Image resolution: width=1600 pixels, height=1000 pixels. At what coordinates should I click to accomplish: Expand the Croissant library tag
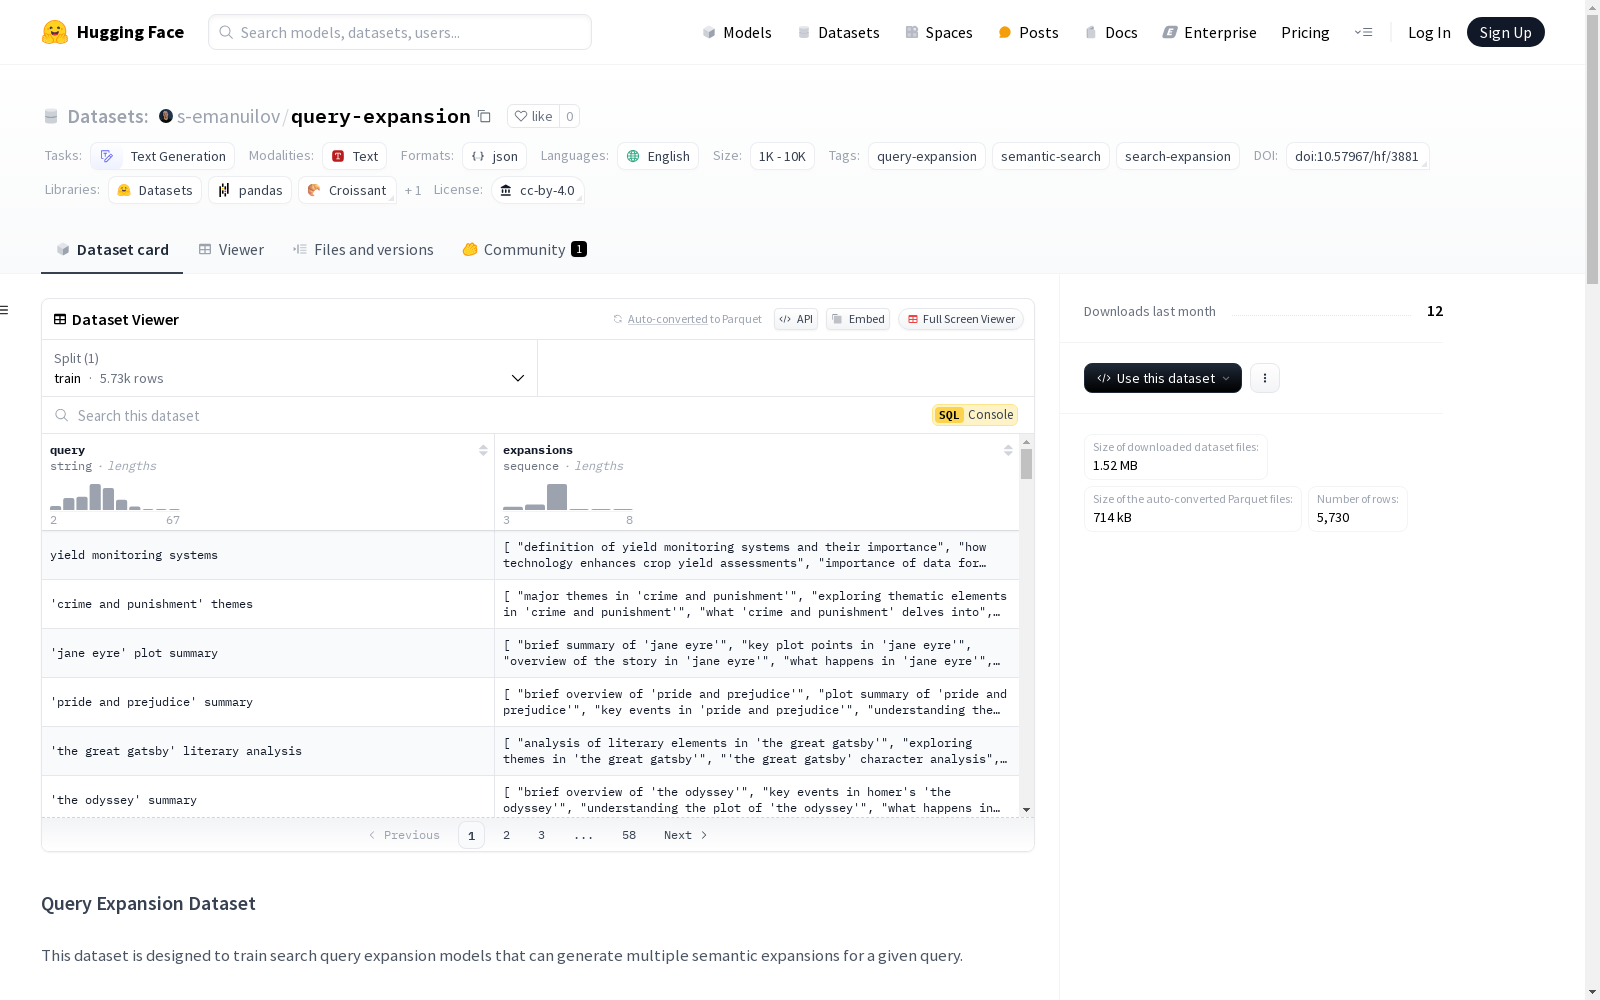pyautogui.click(x=347, y=190)
